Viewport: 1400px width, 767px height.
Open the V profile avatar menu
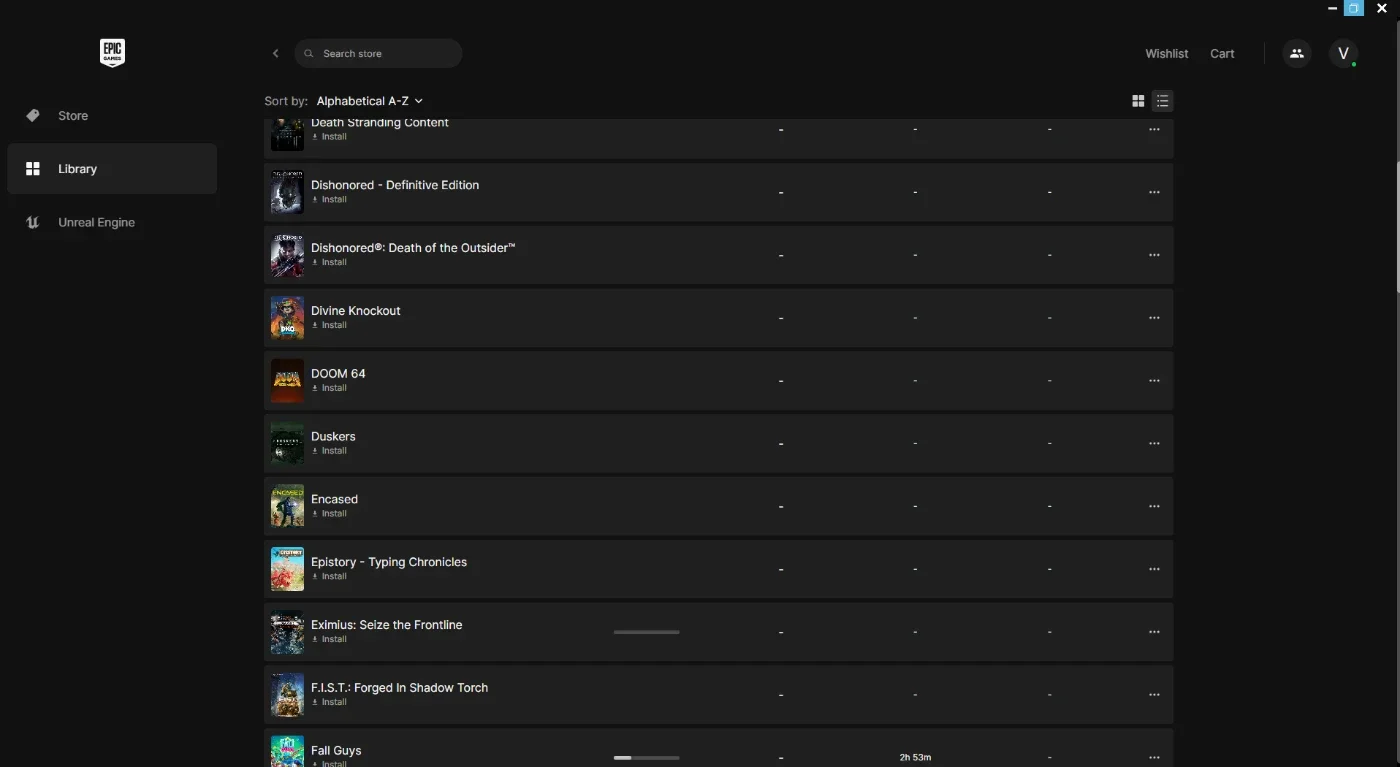(x=1343, y=54)
